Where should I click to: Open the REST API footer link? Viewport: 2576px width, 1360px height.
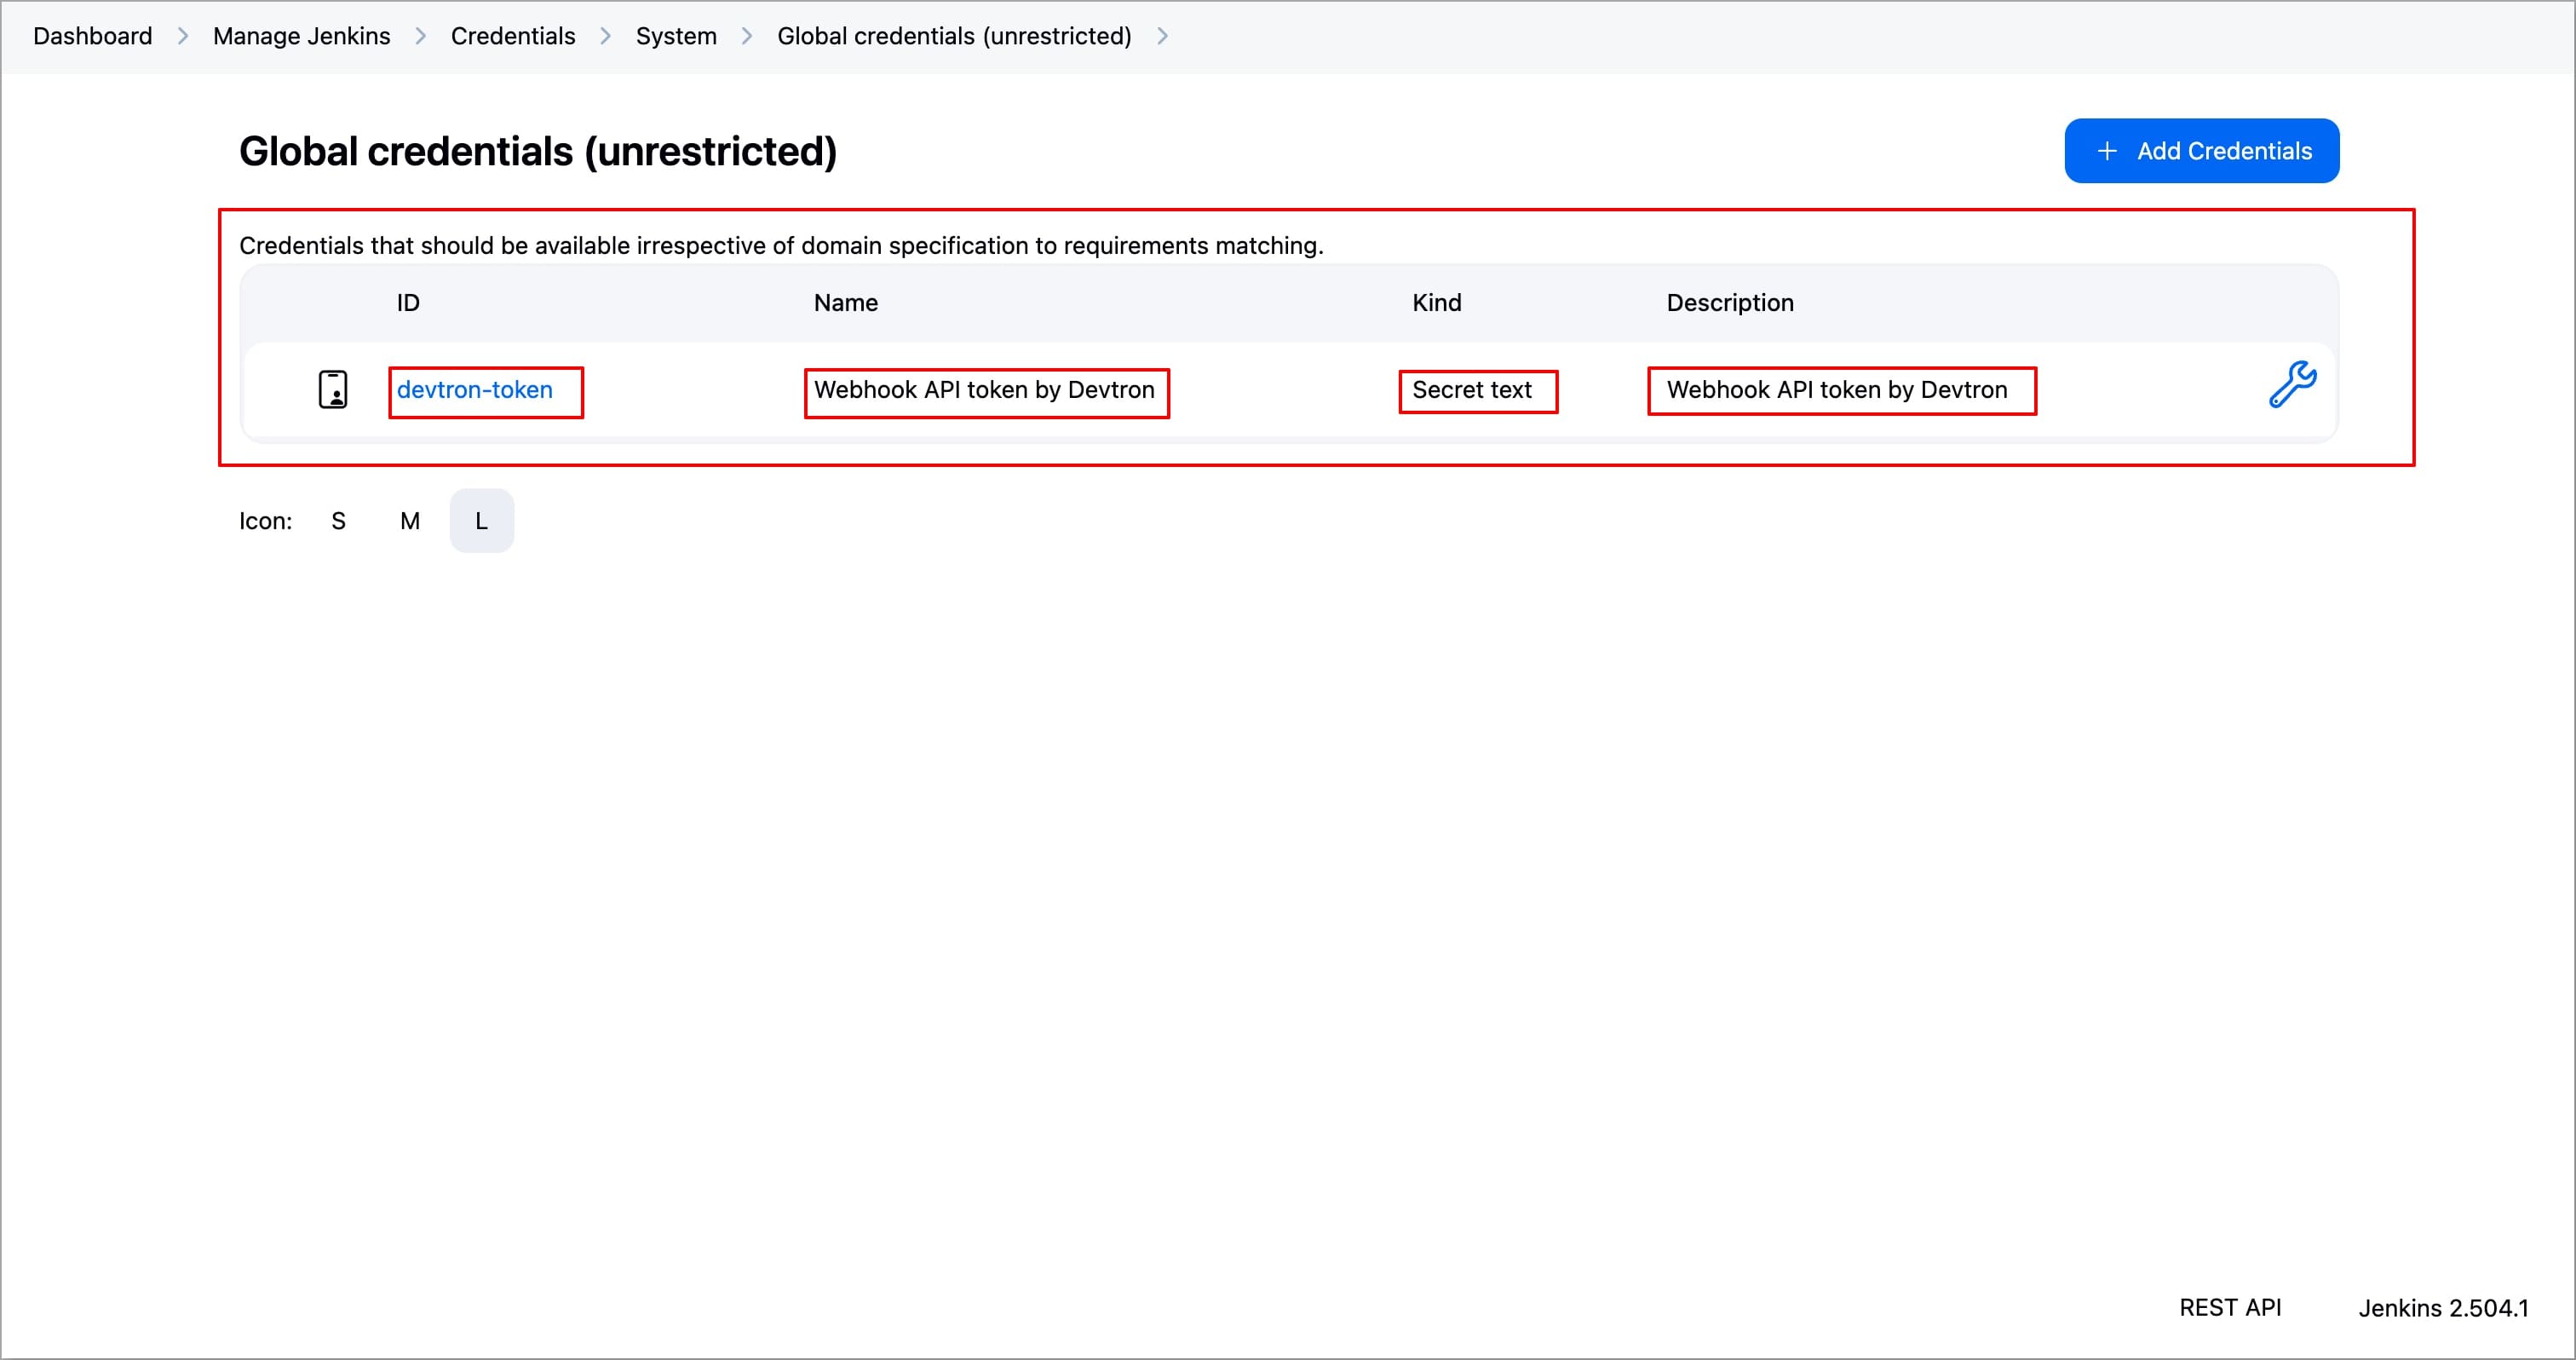pyautogui.click(x=2229, y=1308)
